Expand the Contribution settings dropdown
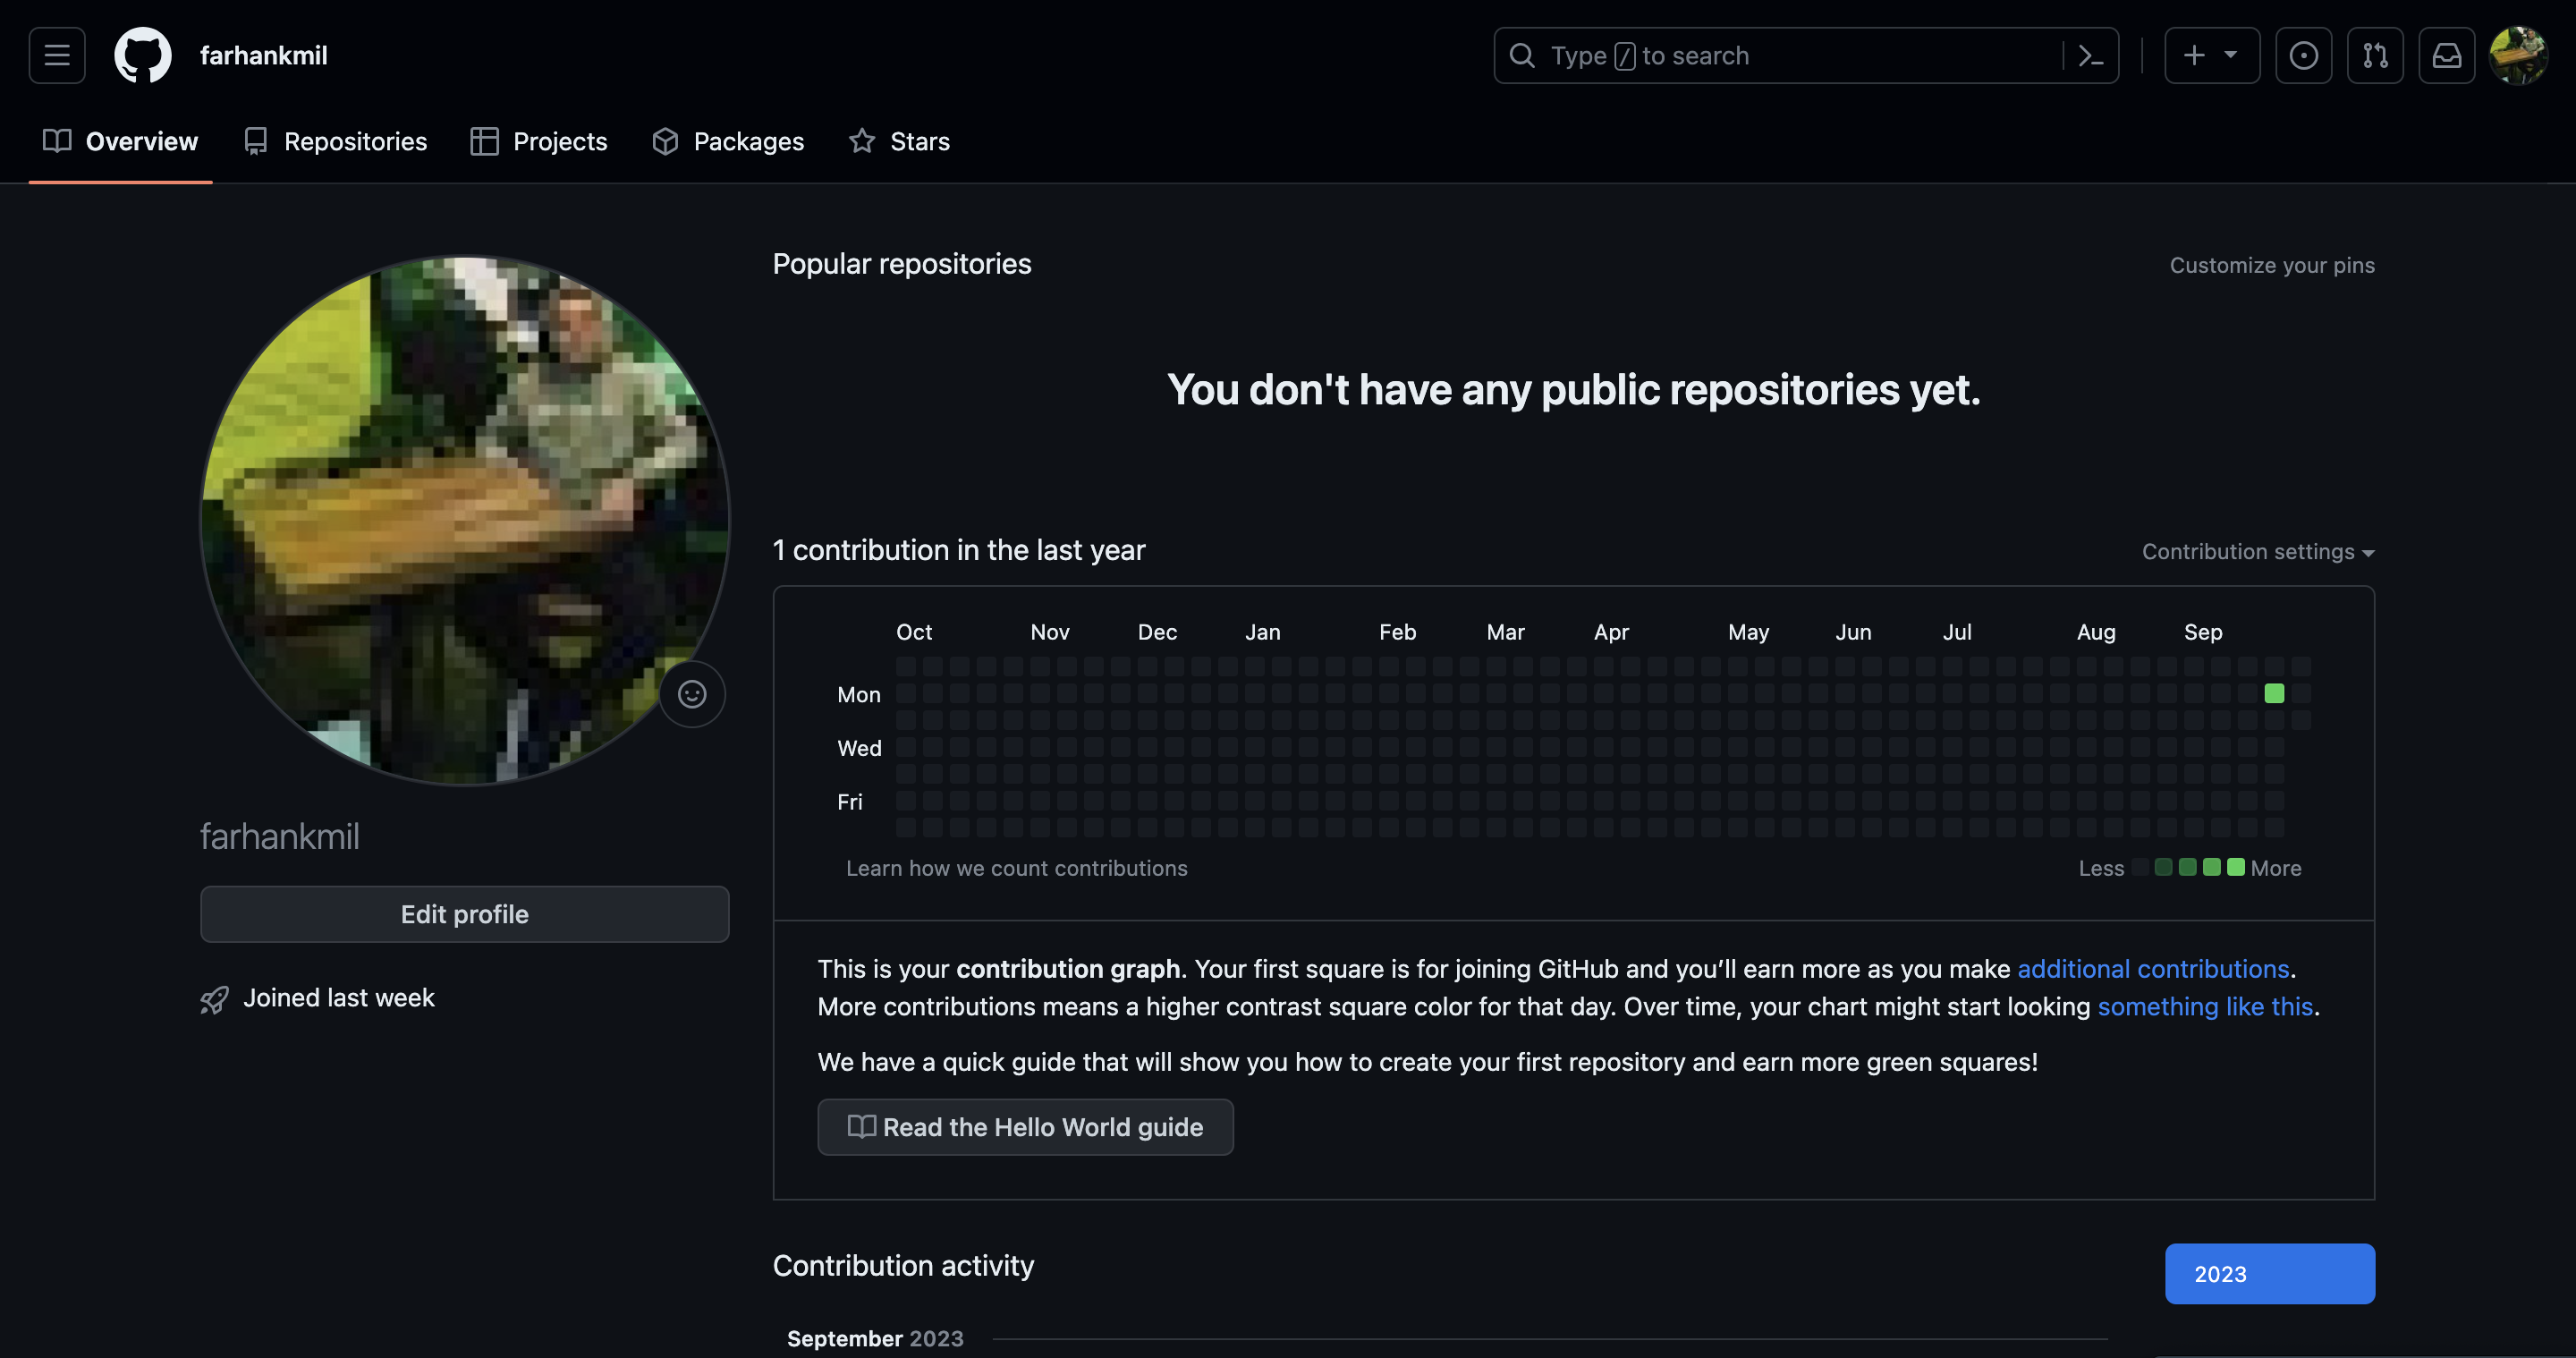2576x1358 pixels. click(x=2258, y=551)
